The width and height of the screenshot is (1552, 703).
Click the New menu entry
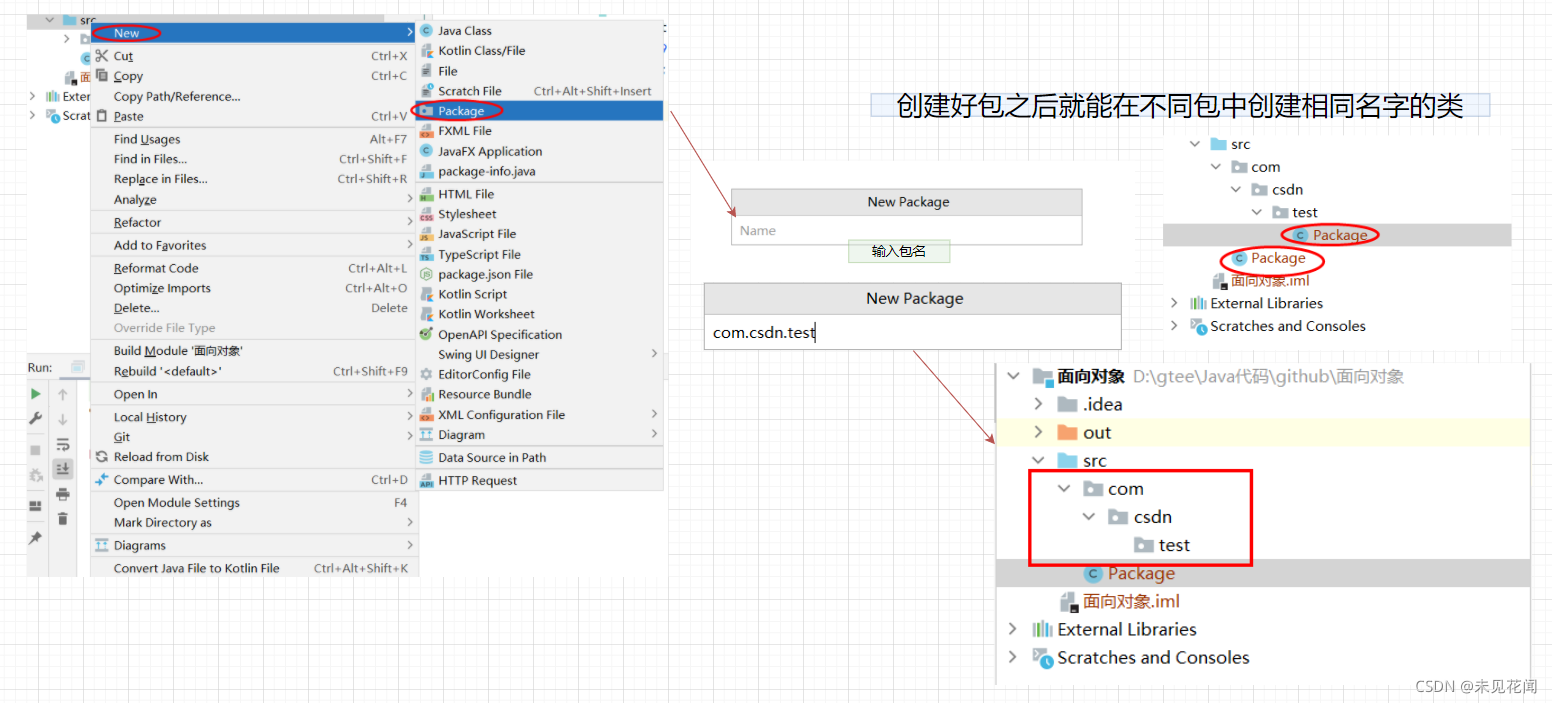click(252, 33)
